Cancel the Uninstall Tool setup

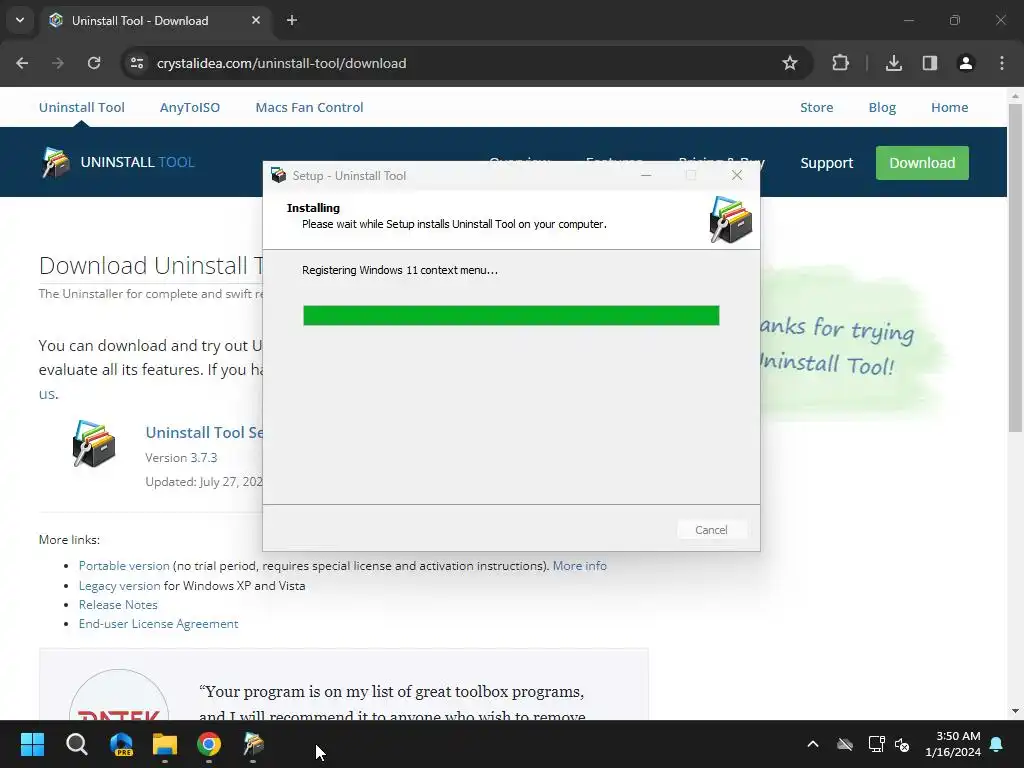(711, 530)
